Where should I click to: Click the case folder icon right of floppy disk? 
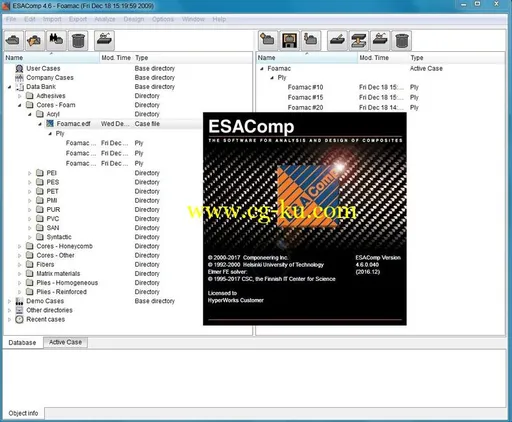[x=311, y=40]
